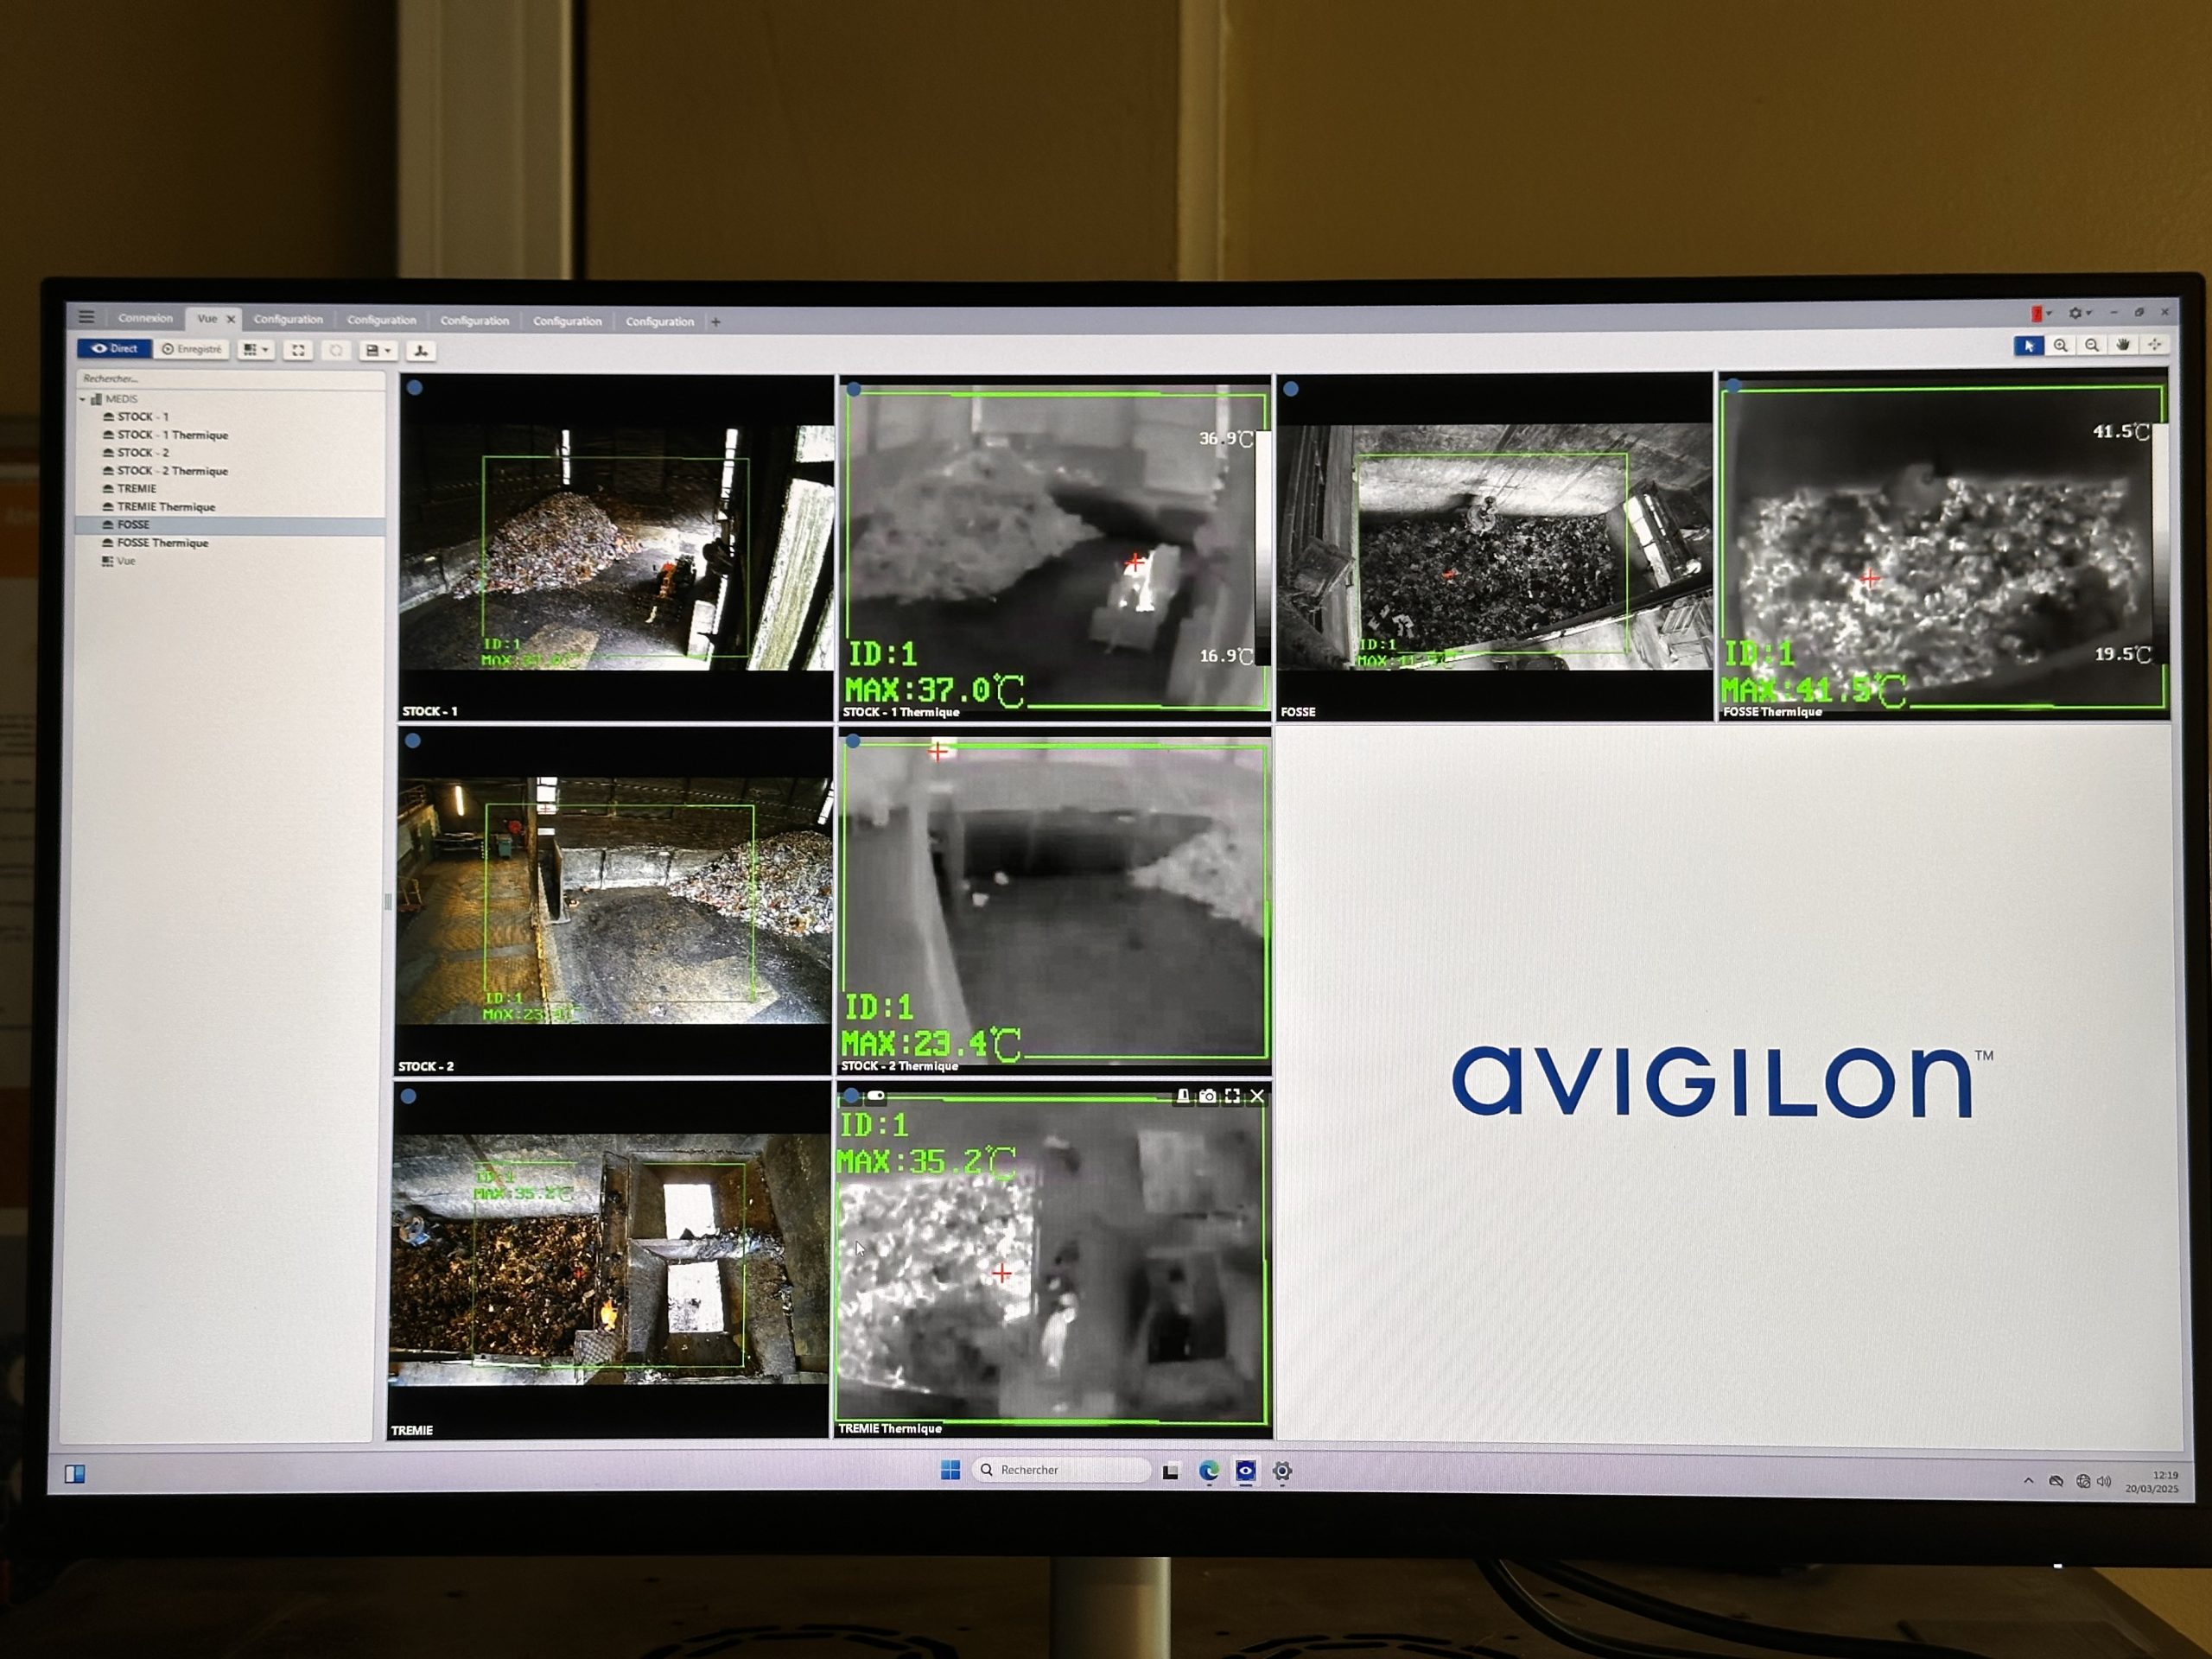Open the view layout dropdown
The height and width of the screenshot is (1659, 2212).
tap(255, 350)
